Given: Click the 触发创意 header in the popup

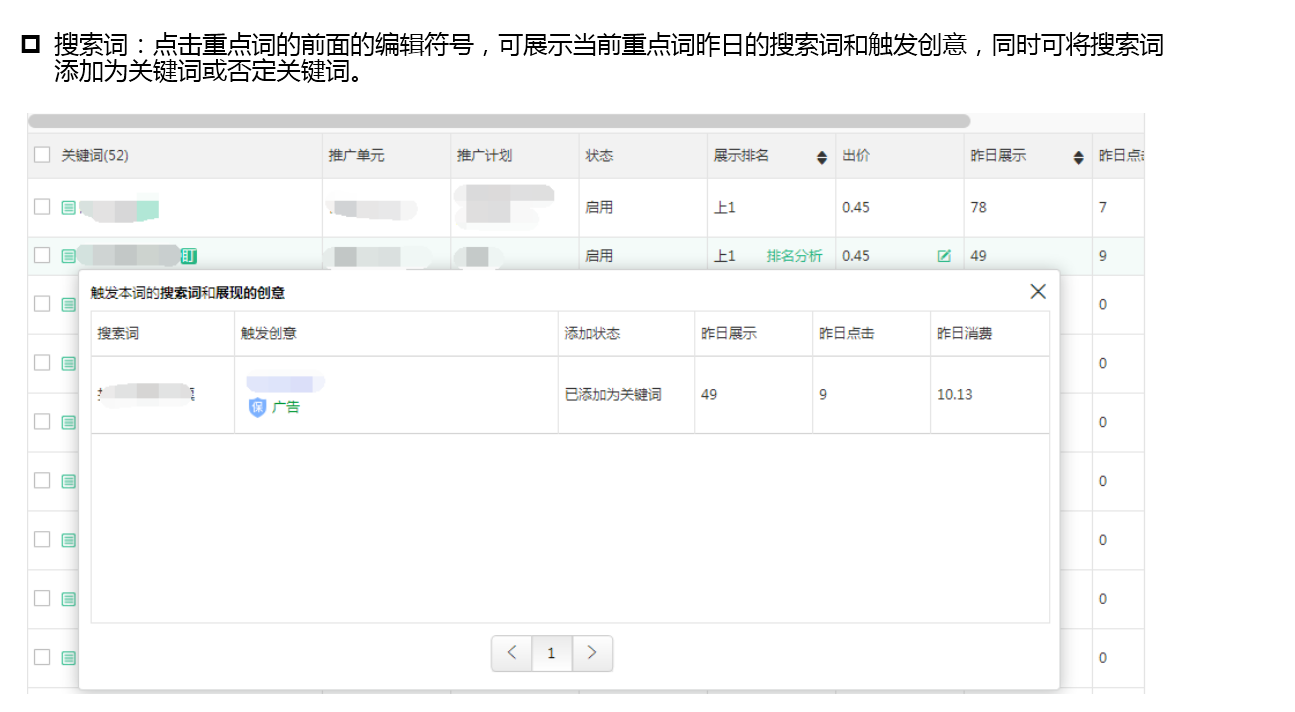Looking at the screenshot, I should [268, 334].
